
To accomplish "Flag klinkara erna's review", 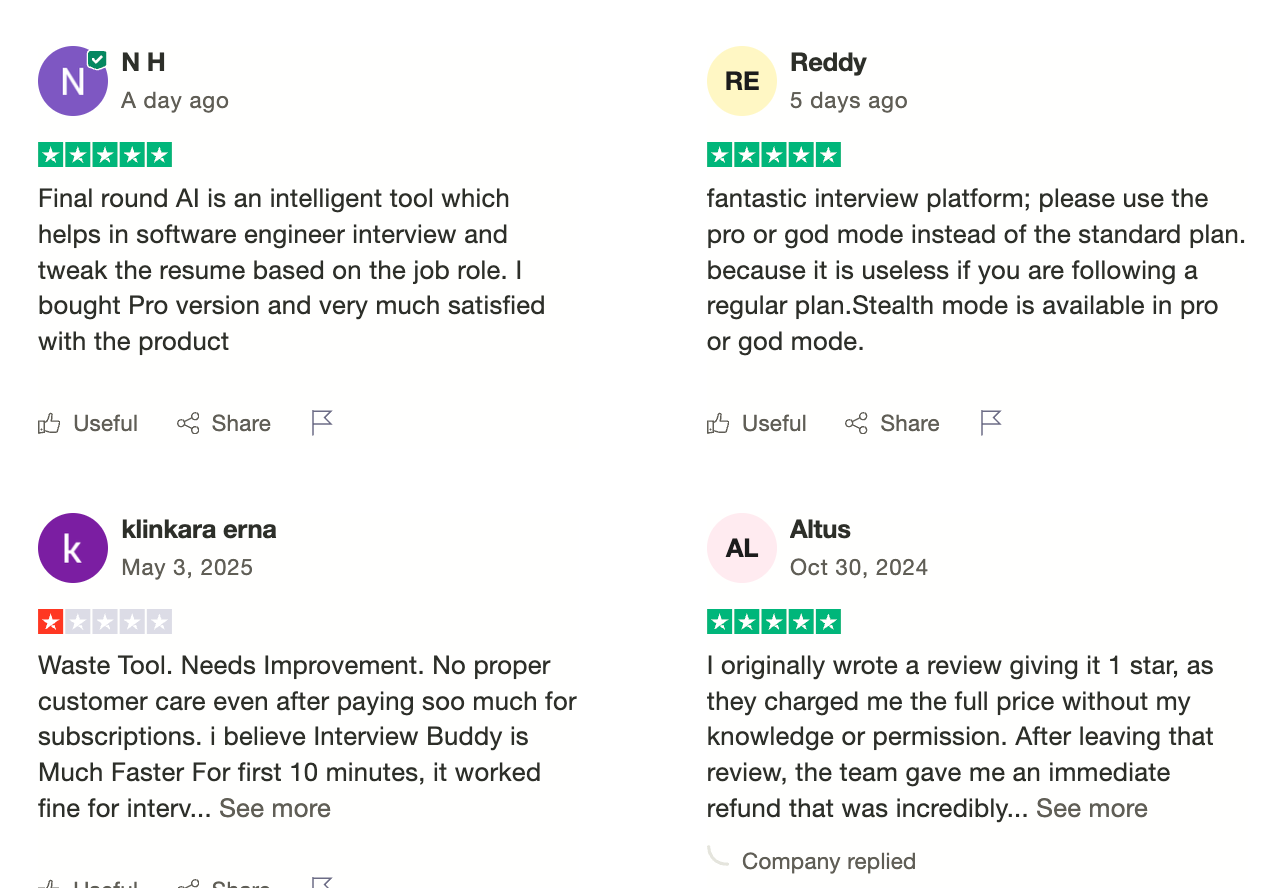I will click(x=321, y=883).
